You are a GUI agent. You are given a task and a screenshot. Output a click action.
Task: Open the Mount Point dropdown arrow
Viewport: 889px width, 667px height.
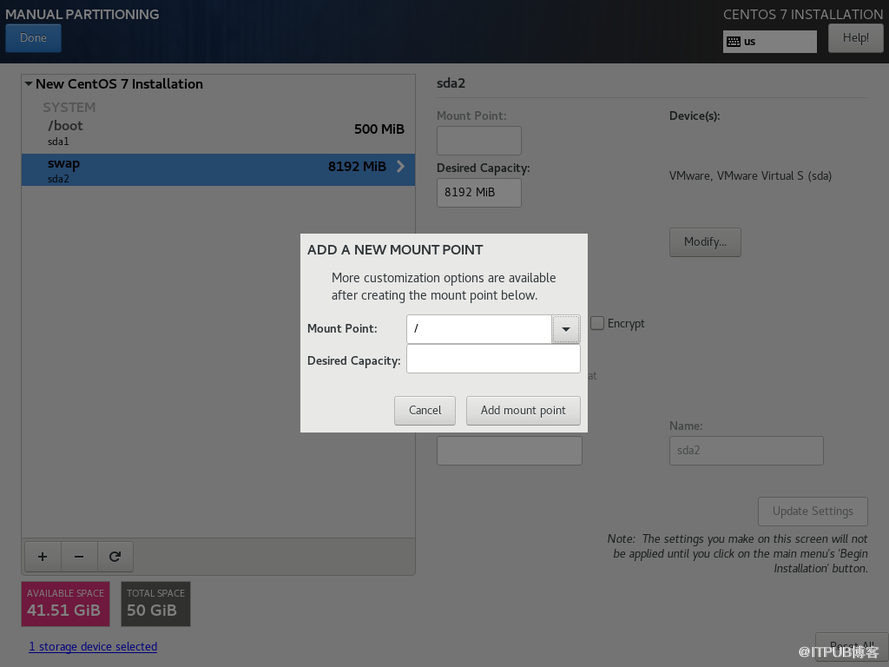[566, 329]
